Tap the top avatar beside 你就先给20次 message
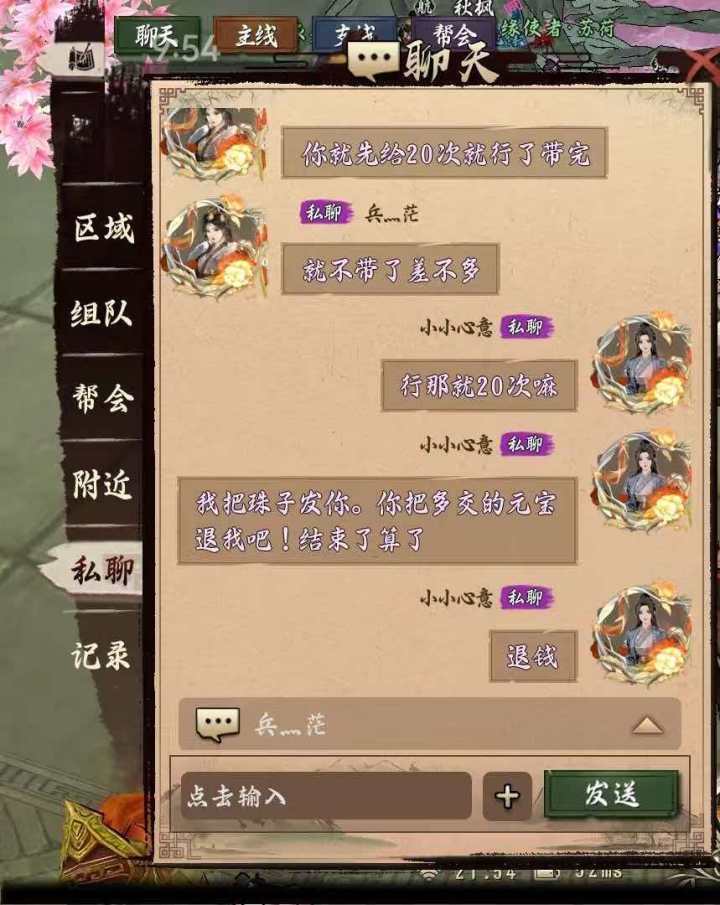 pyautogui.click(x=215, y=143)
